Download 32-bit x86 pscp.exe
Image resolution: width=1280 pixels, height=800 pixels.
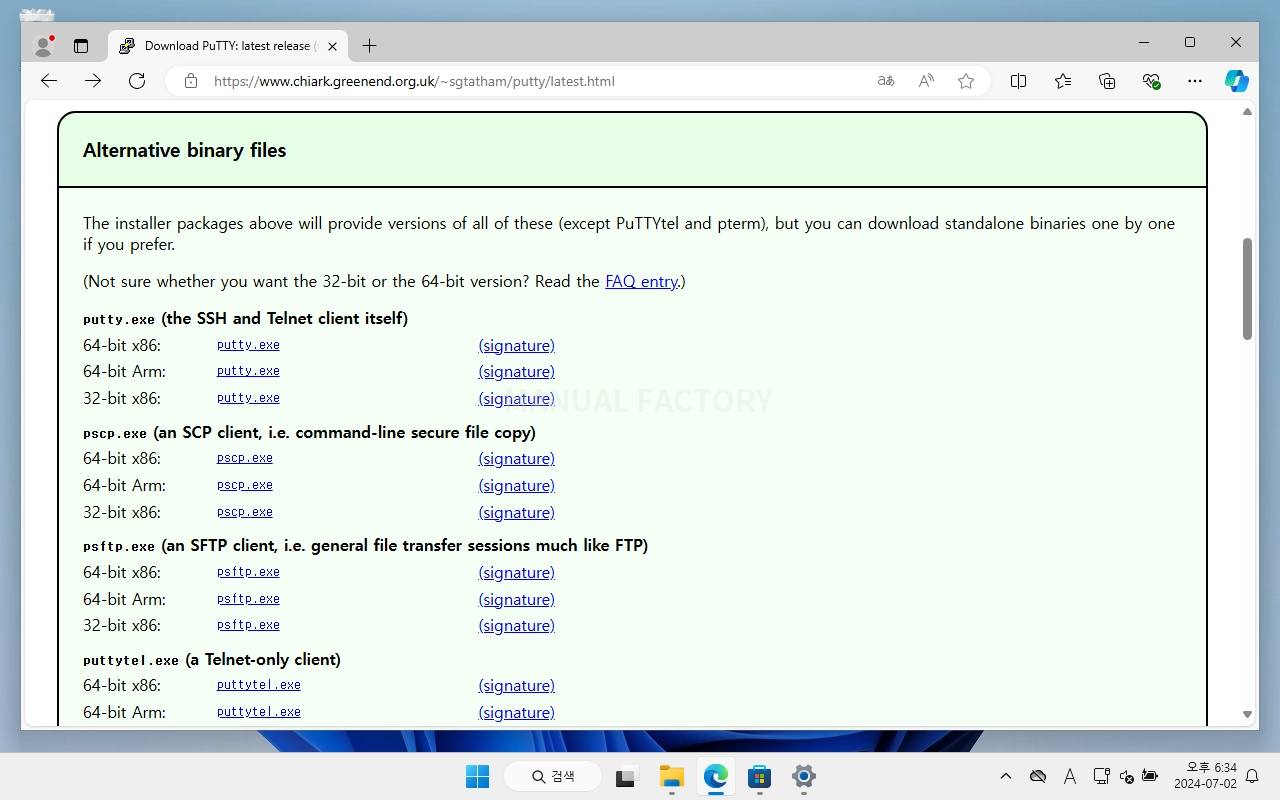pyautogui.click(x=245, y=512)
